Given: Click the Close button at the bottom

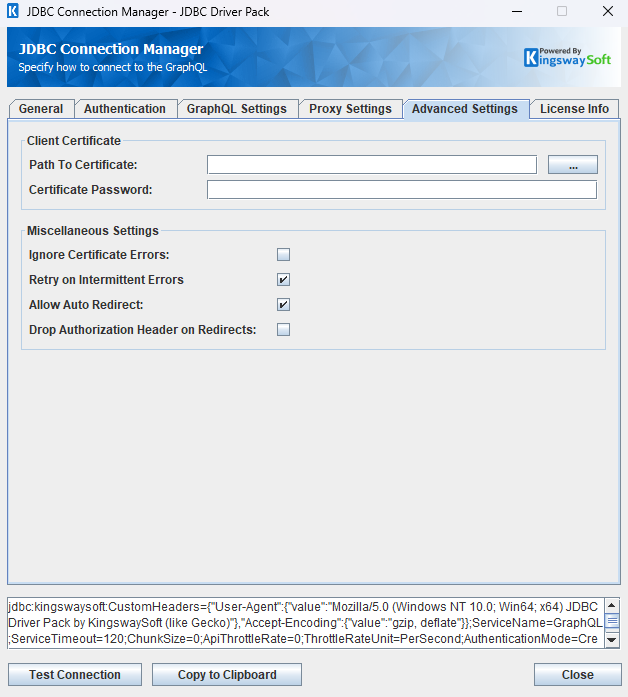Looking at the screenshot, I should pyautogui.click(x=578, y=675).
